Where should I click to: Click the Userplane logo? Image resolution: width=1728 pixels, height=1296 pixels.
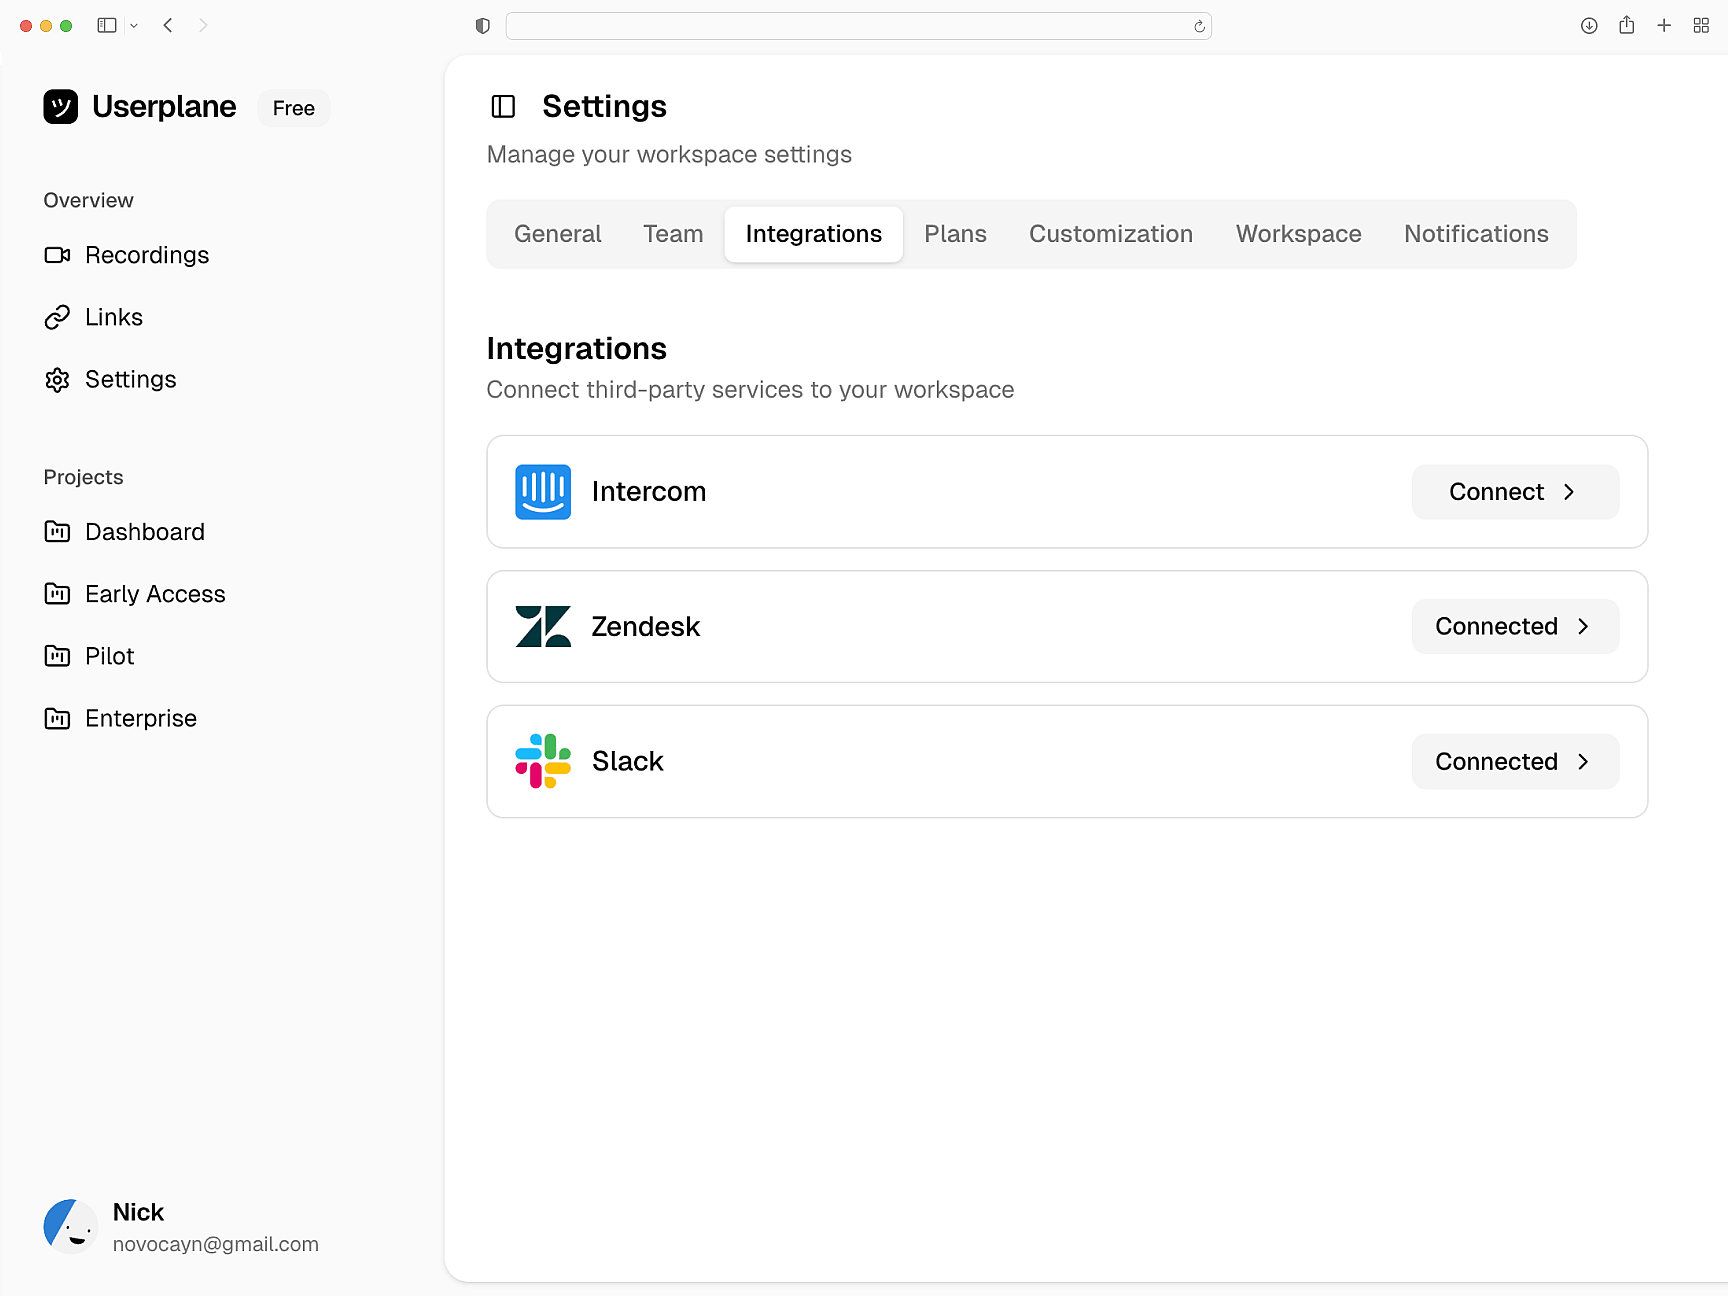(x=61, y=106)
